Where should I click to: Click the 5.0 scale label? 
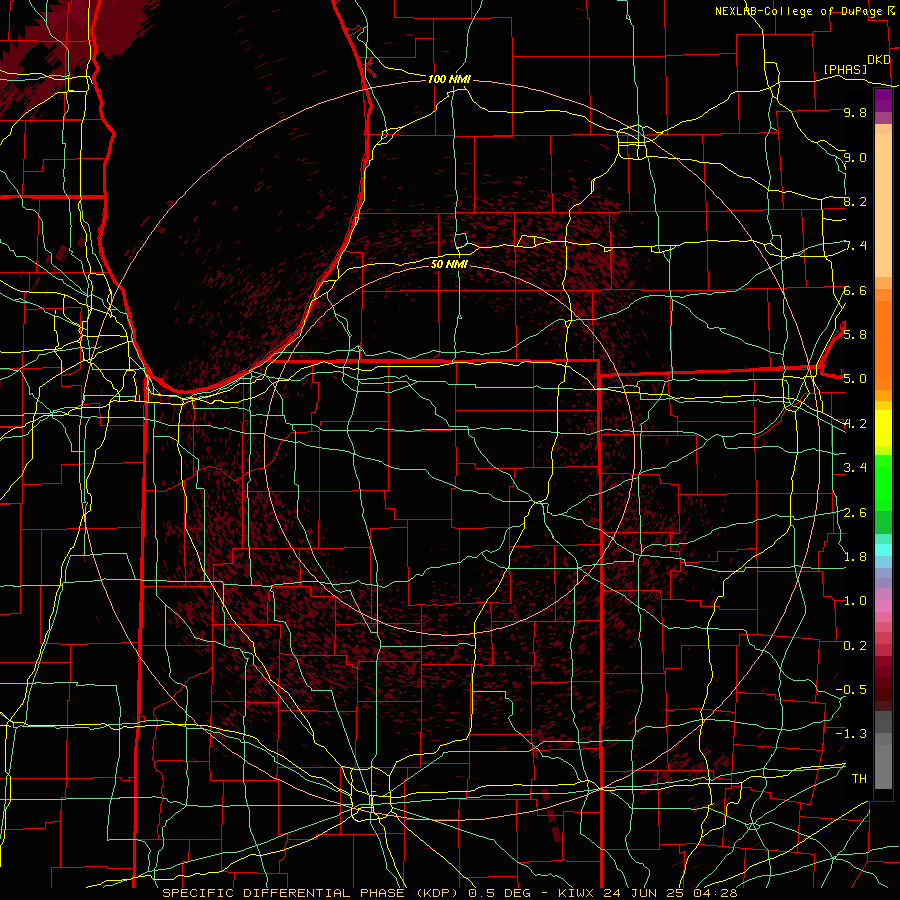[855, 379]
